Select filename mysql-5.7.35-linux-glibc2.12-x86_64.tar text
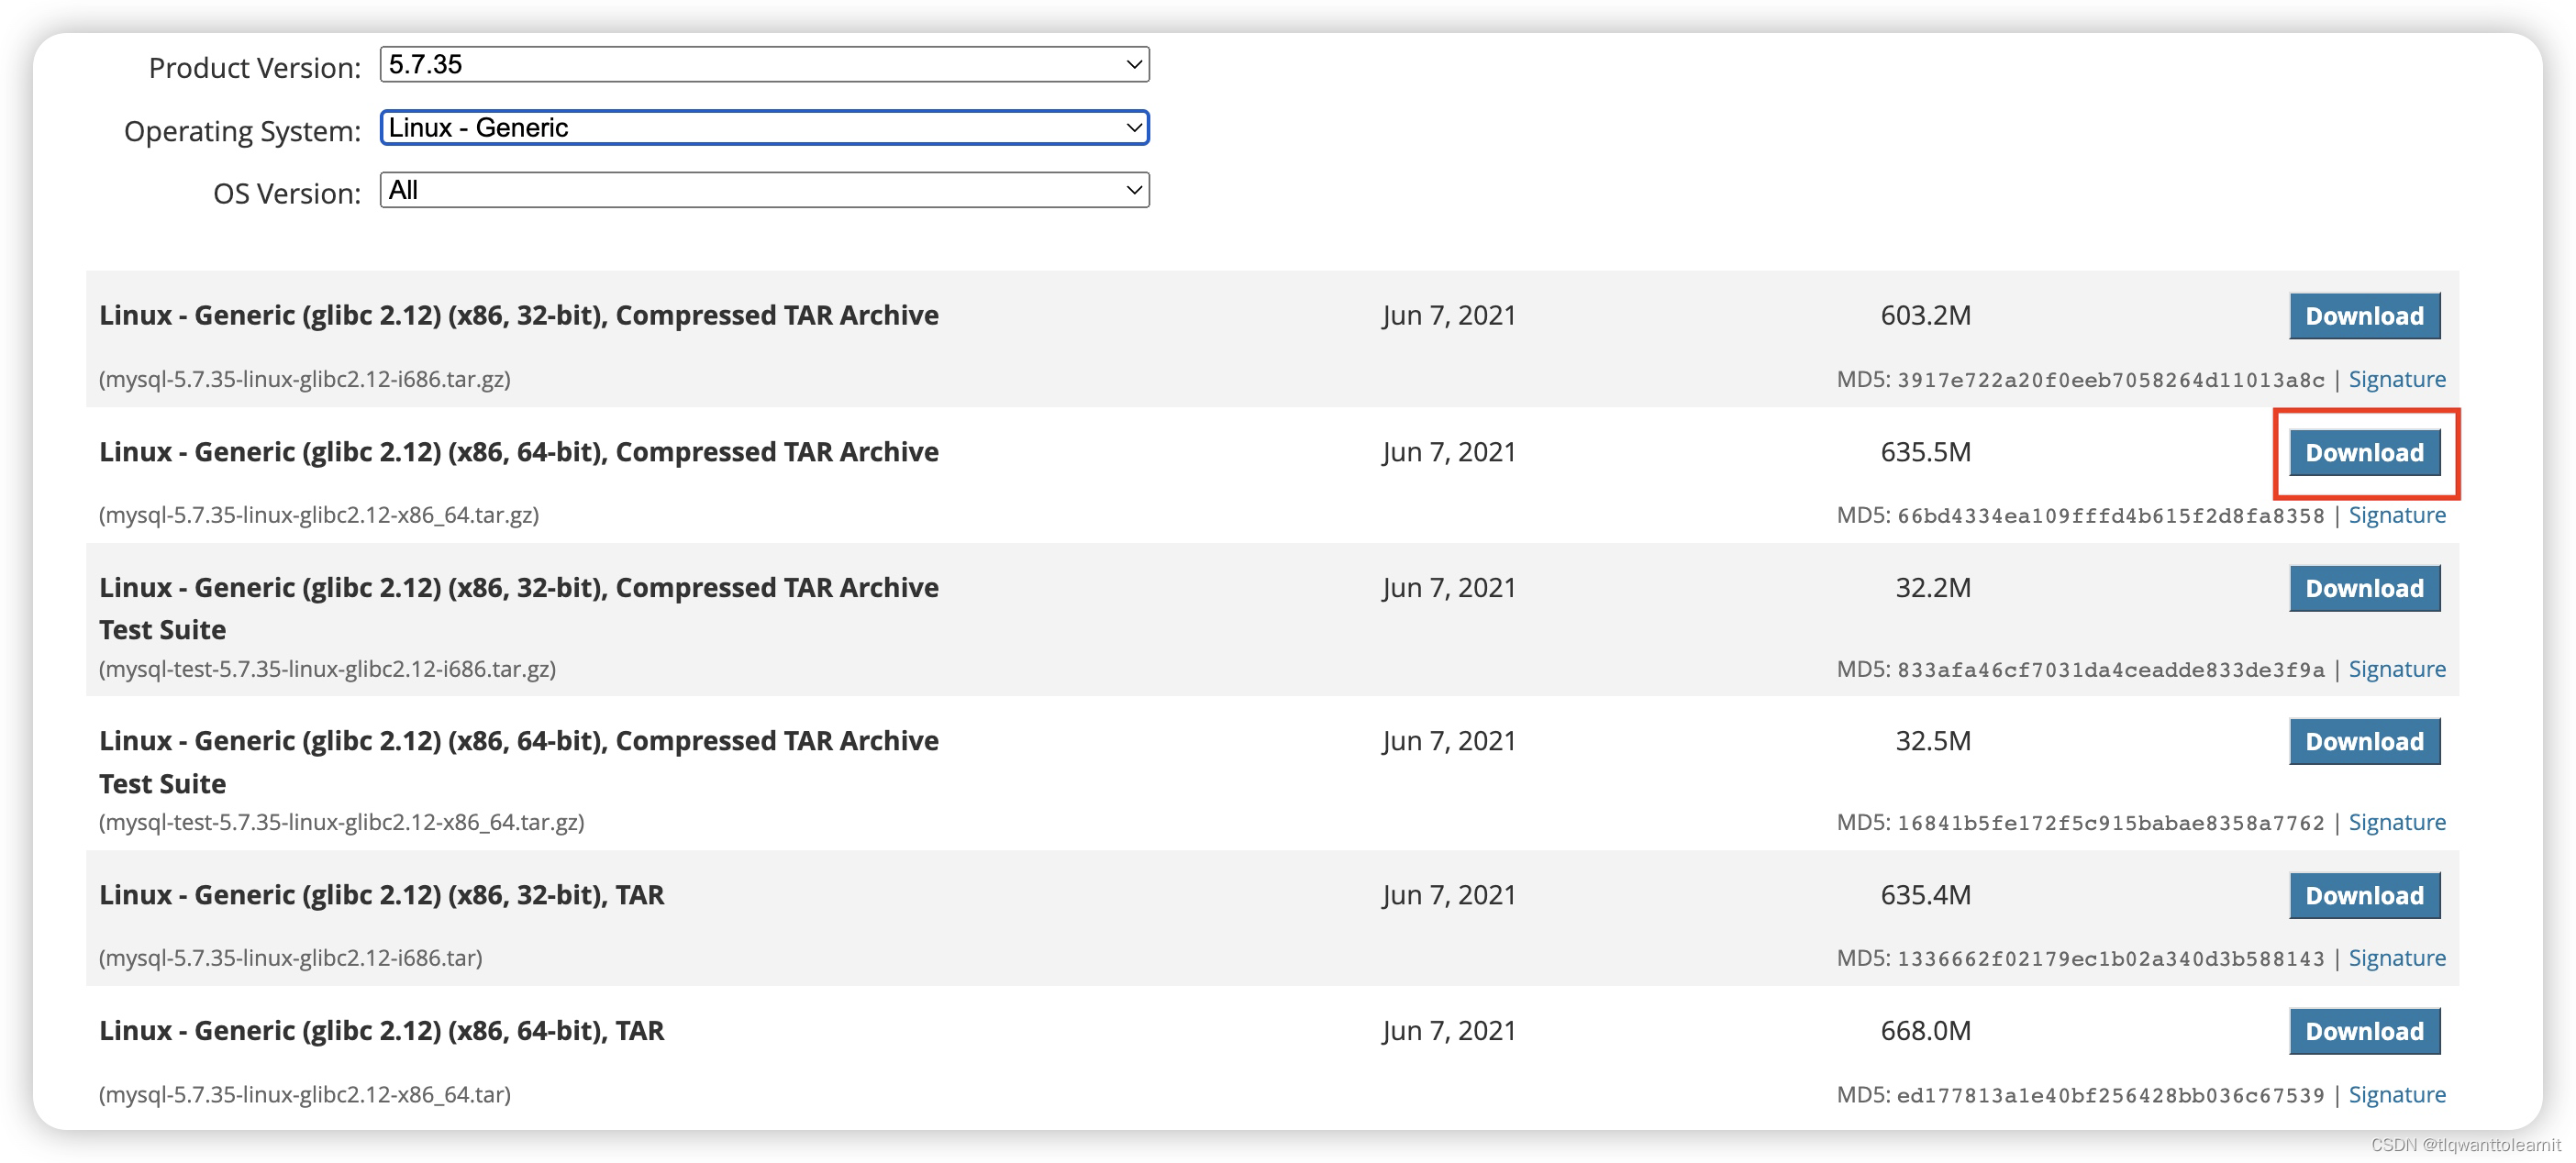2576x1163 pixels. click(305, 1095)
